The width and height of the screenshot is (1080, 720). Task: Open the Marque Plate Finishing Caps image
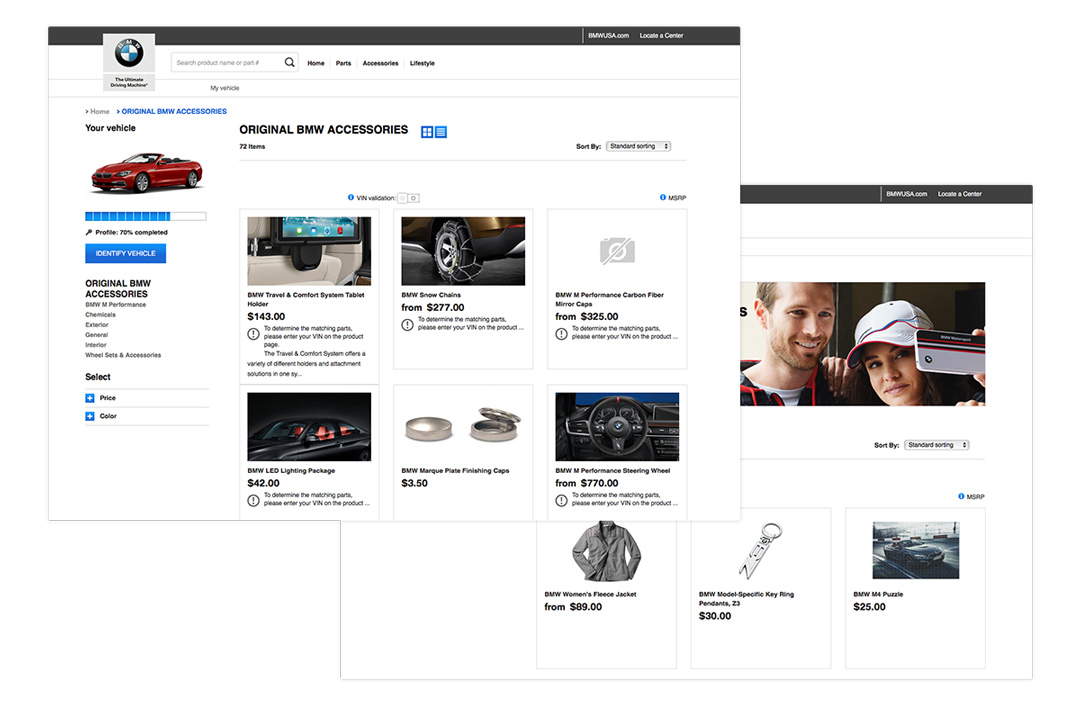tap(463, 425)
